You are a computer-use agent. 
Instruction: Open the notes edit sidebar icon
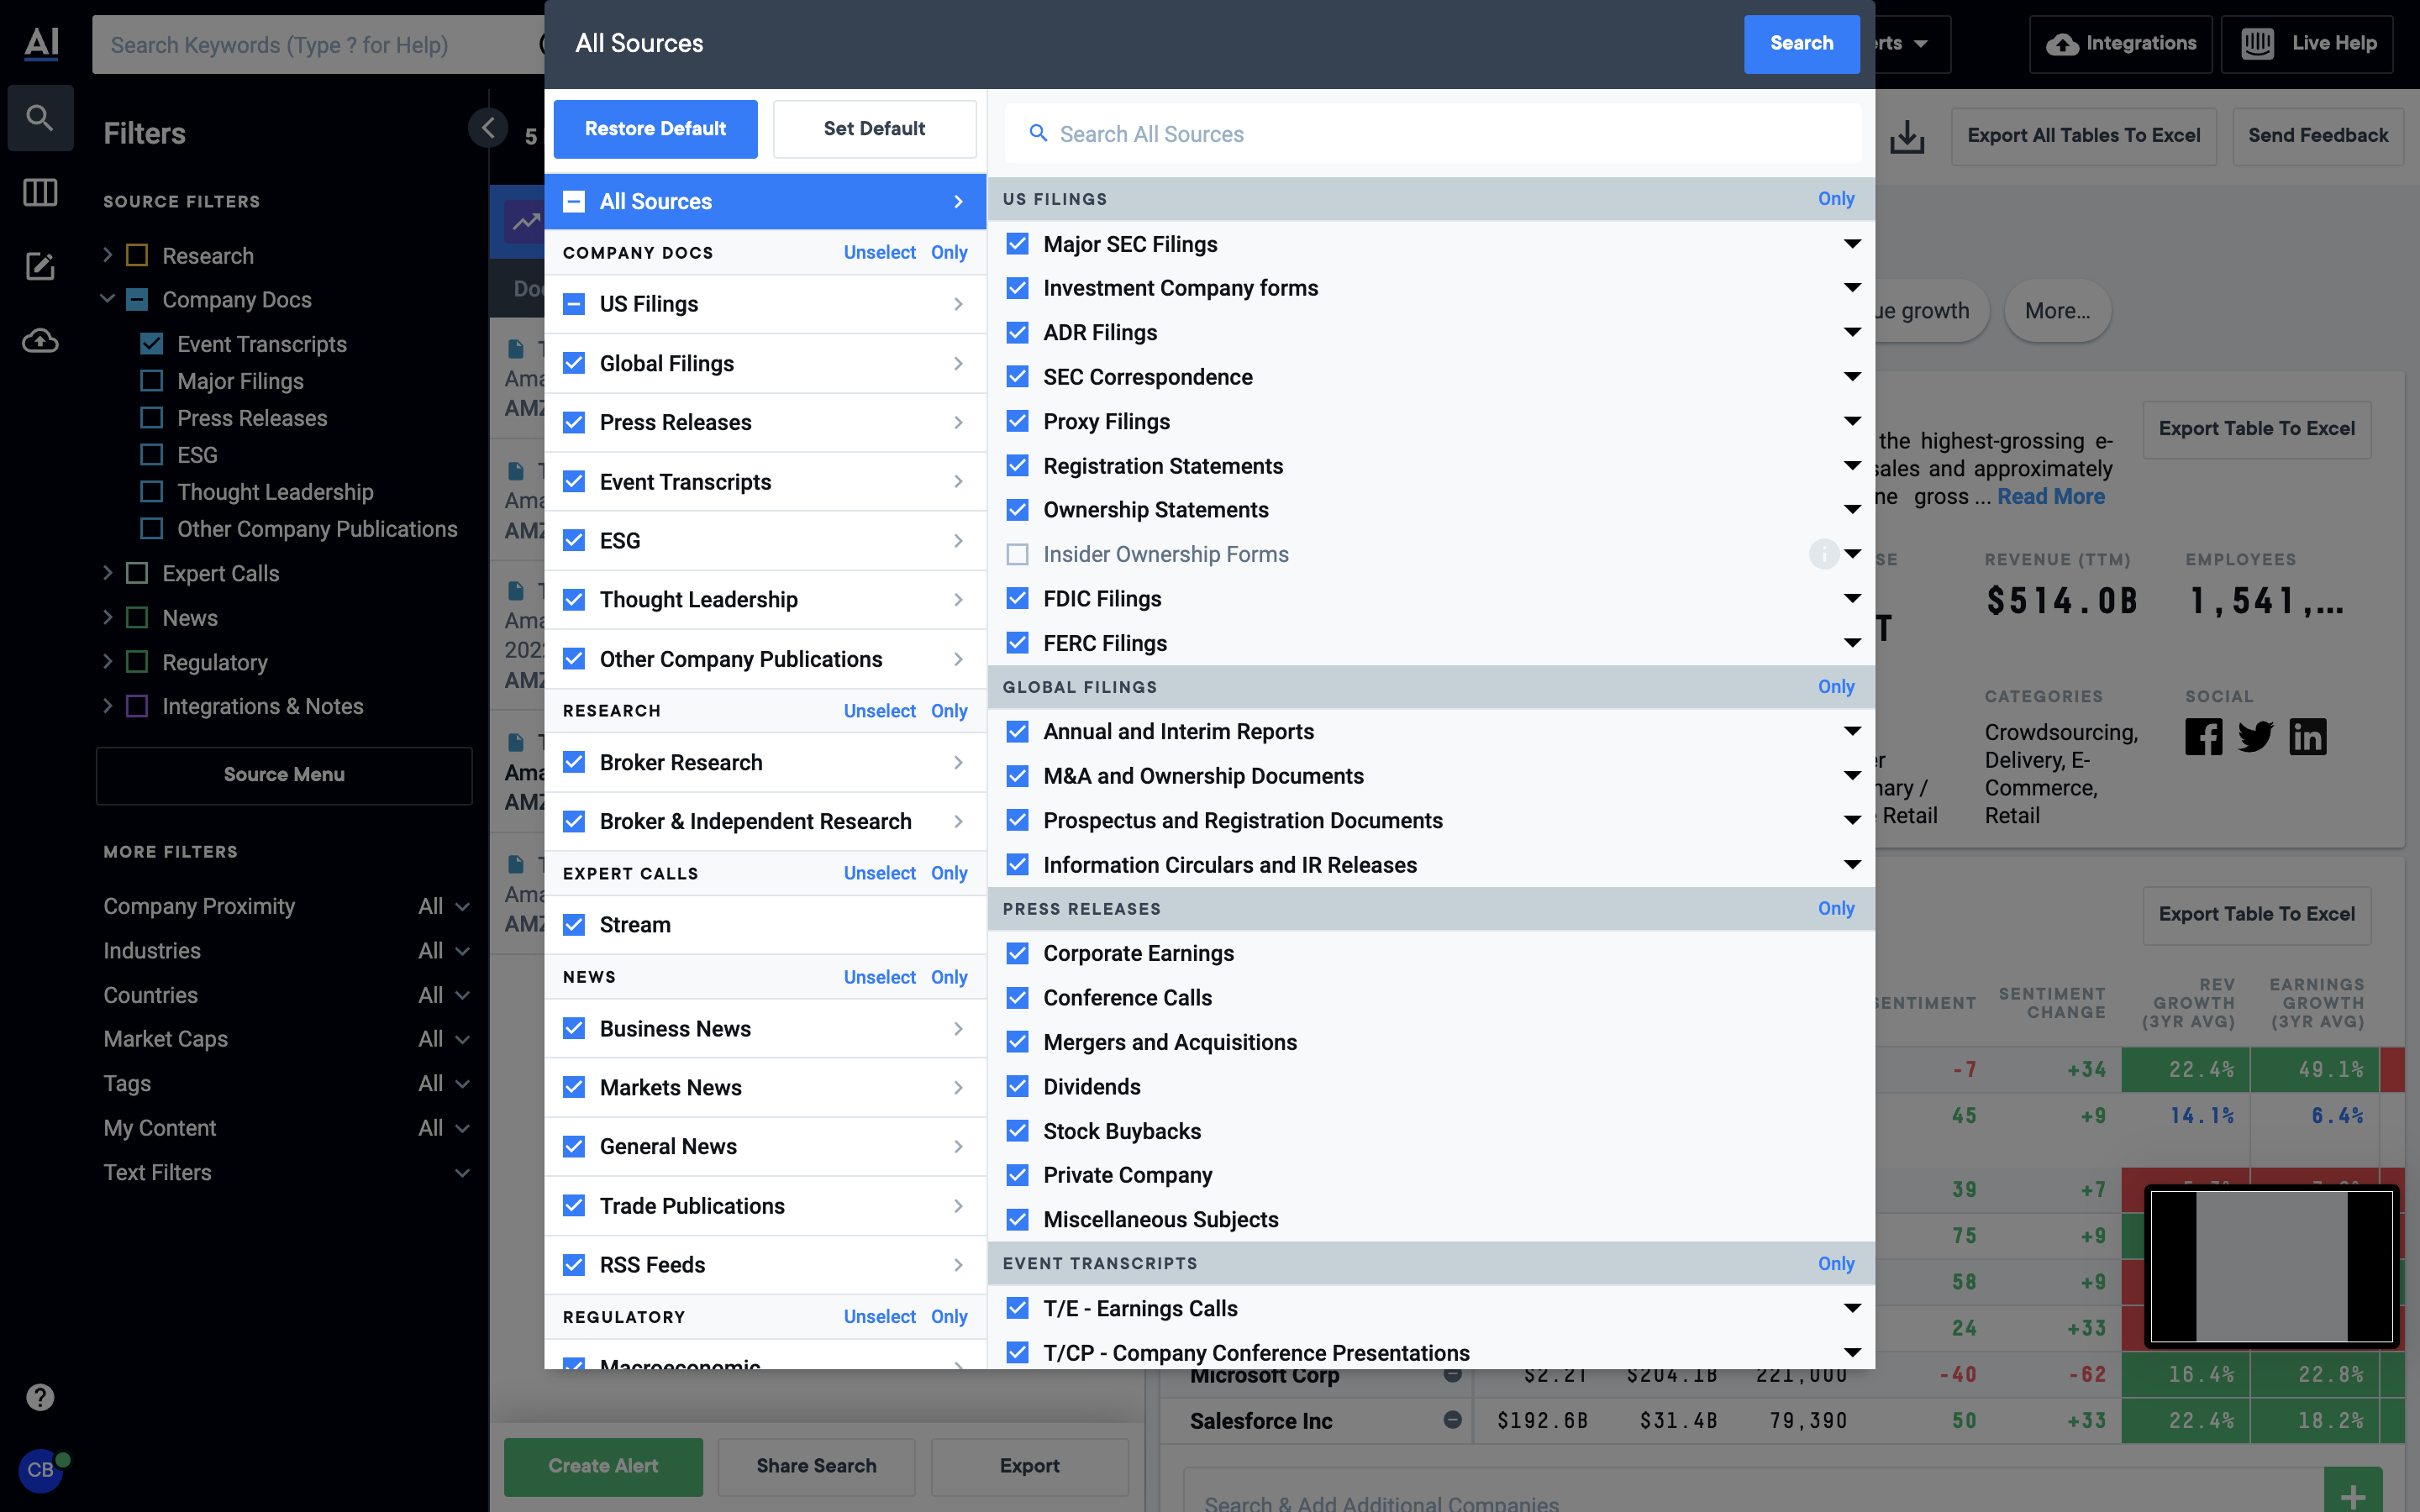[40, 266]
